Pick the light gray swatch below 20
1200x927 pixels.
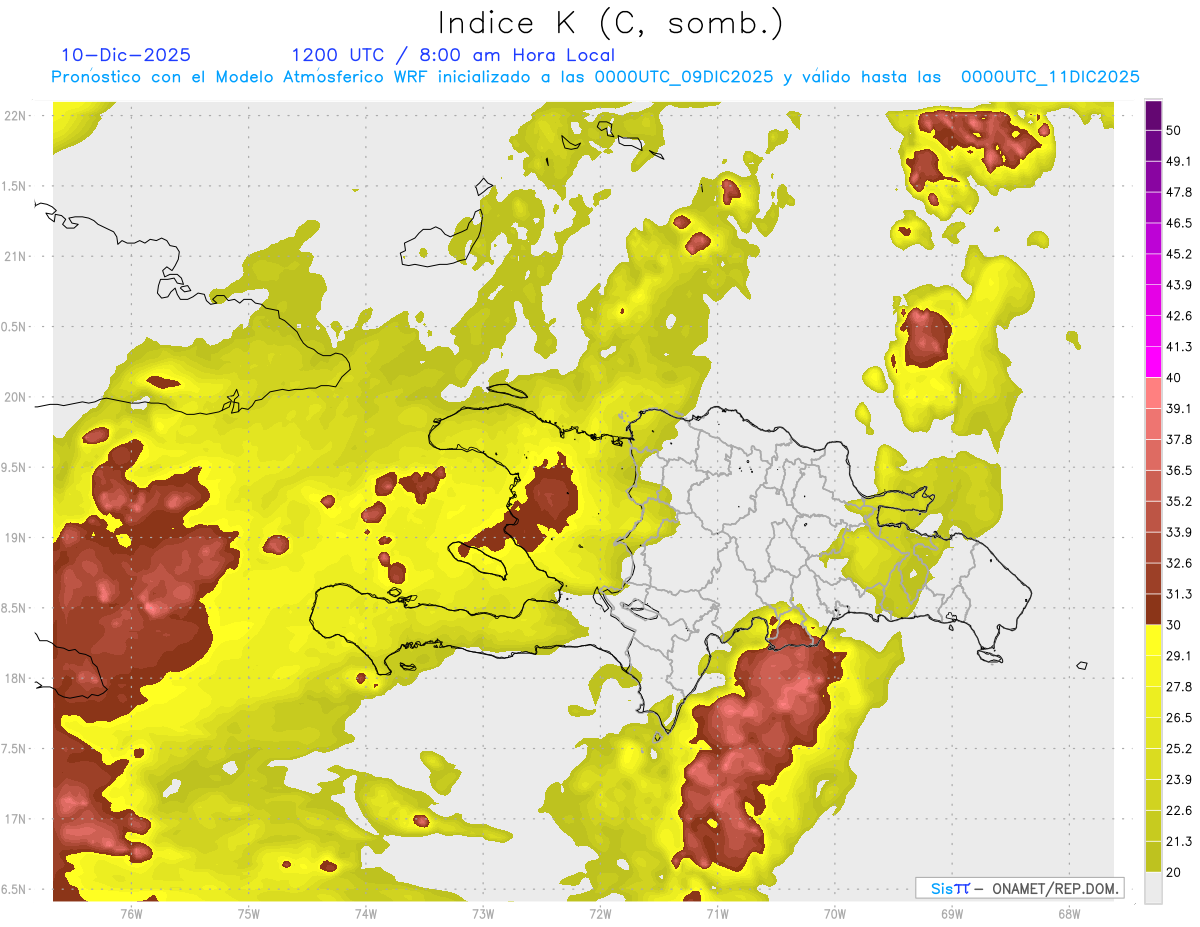1153,888
